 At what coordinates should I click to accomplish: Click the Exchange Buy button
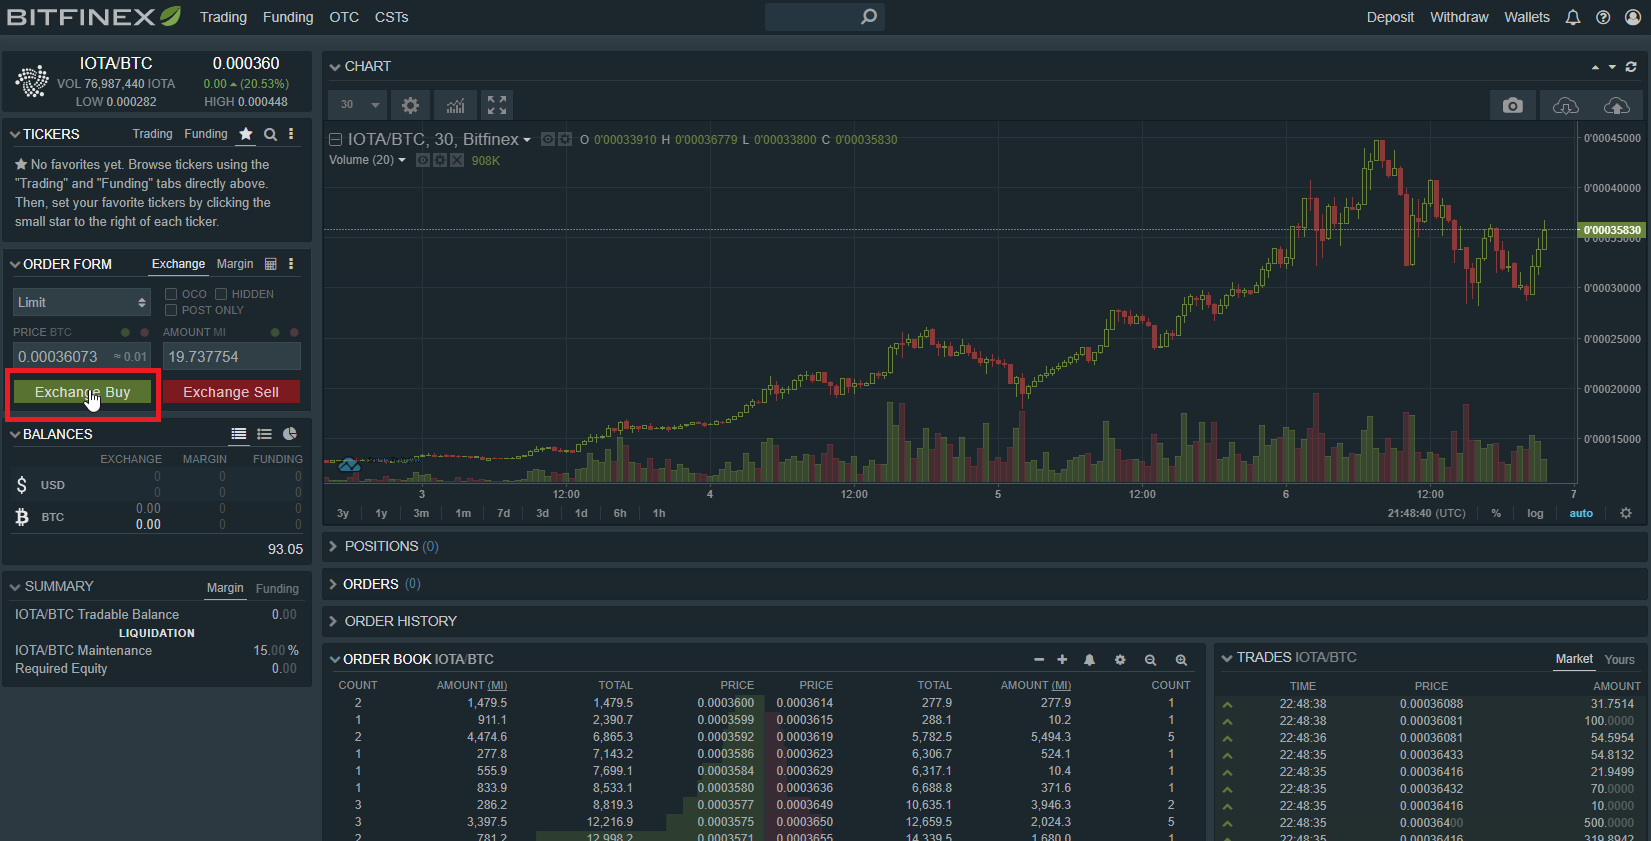click(x=82, y=392)
